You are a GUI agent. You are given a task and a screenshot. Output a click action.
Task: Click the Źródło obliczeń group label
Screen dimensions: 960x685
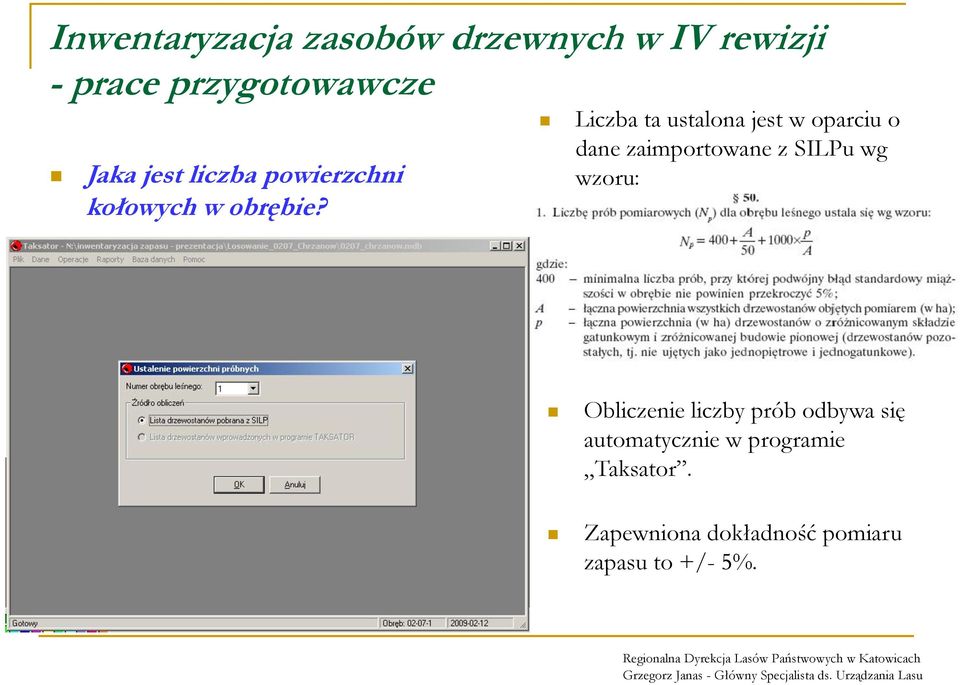(157, 403)
